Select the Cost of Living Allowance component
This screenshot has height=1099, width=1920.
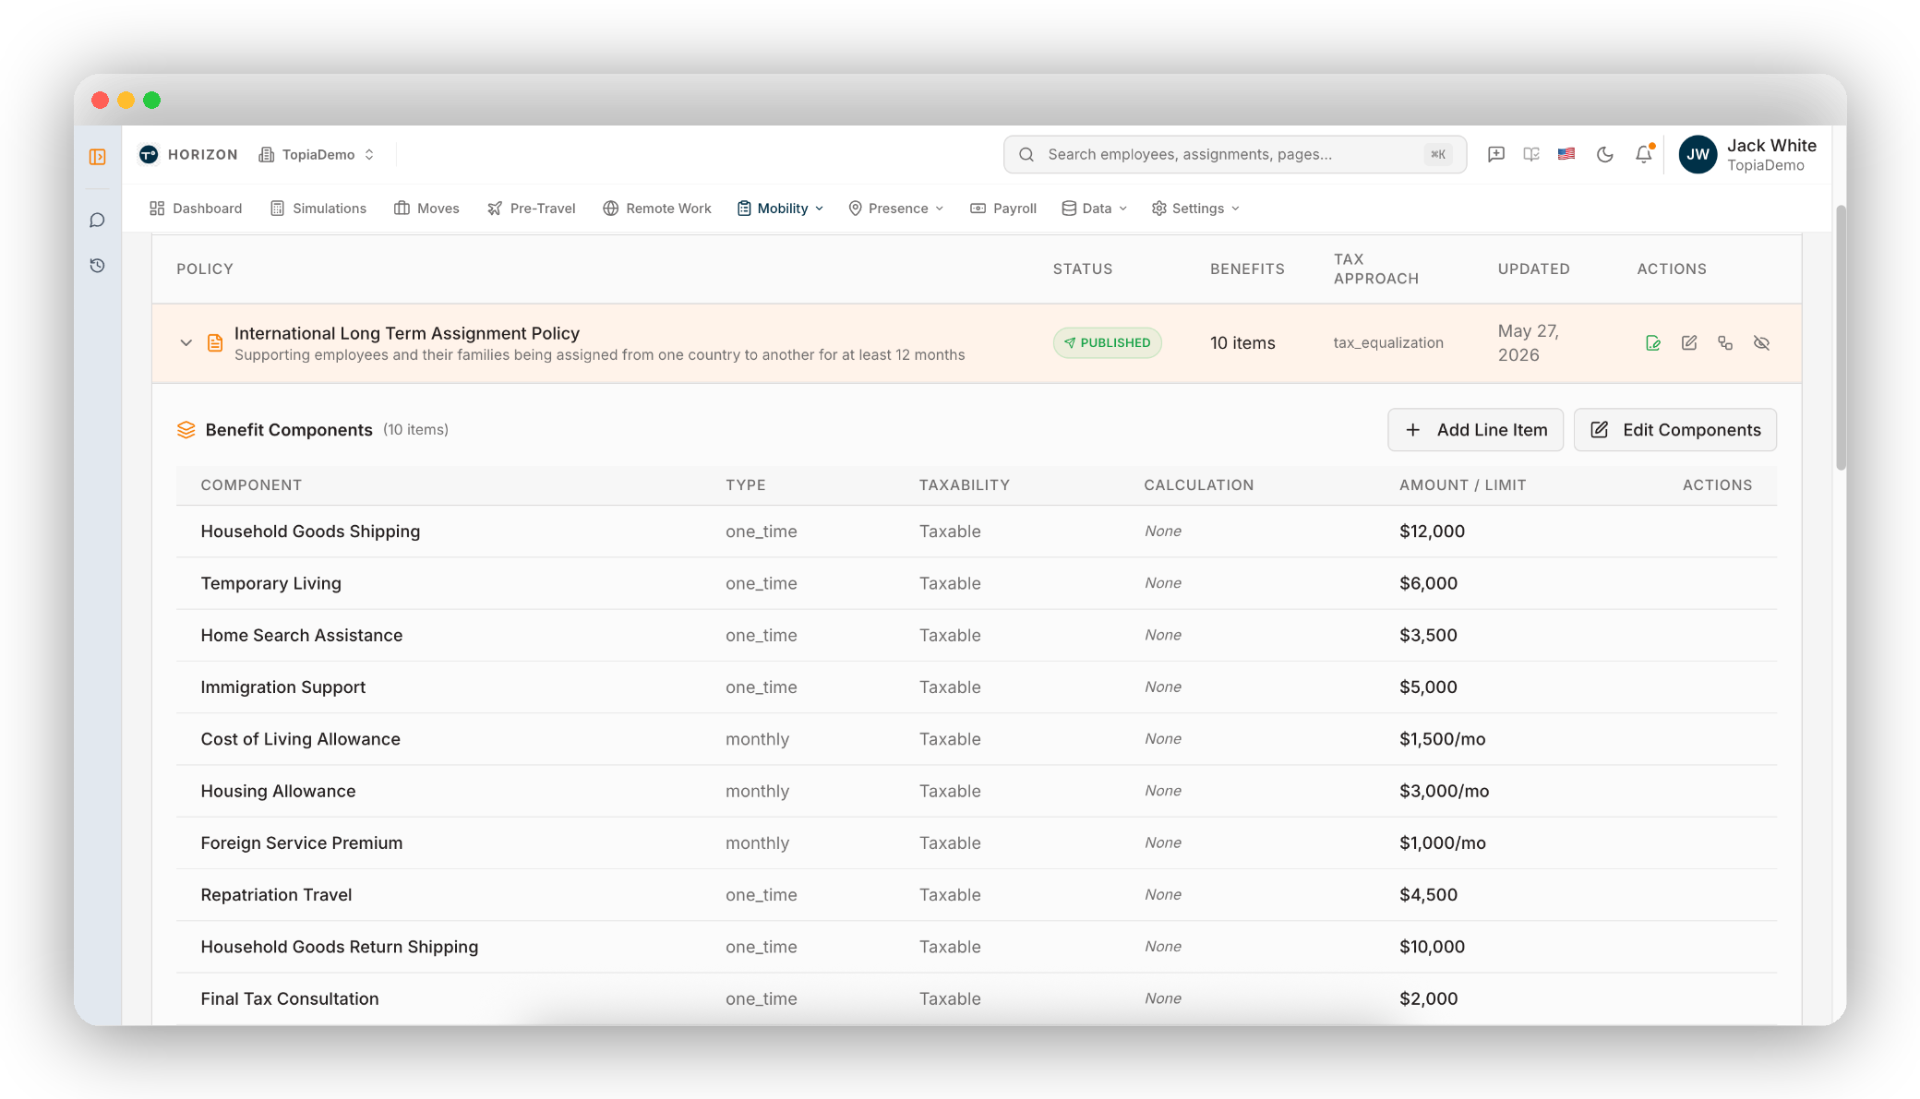coord(300,739)
